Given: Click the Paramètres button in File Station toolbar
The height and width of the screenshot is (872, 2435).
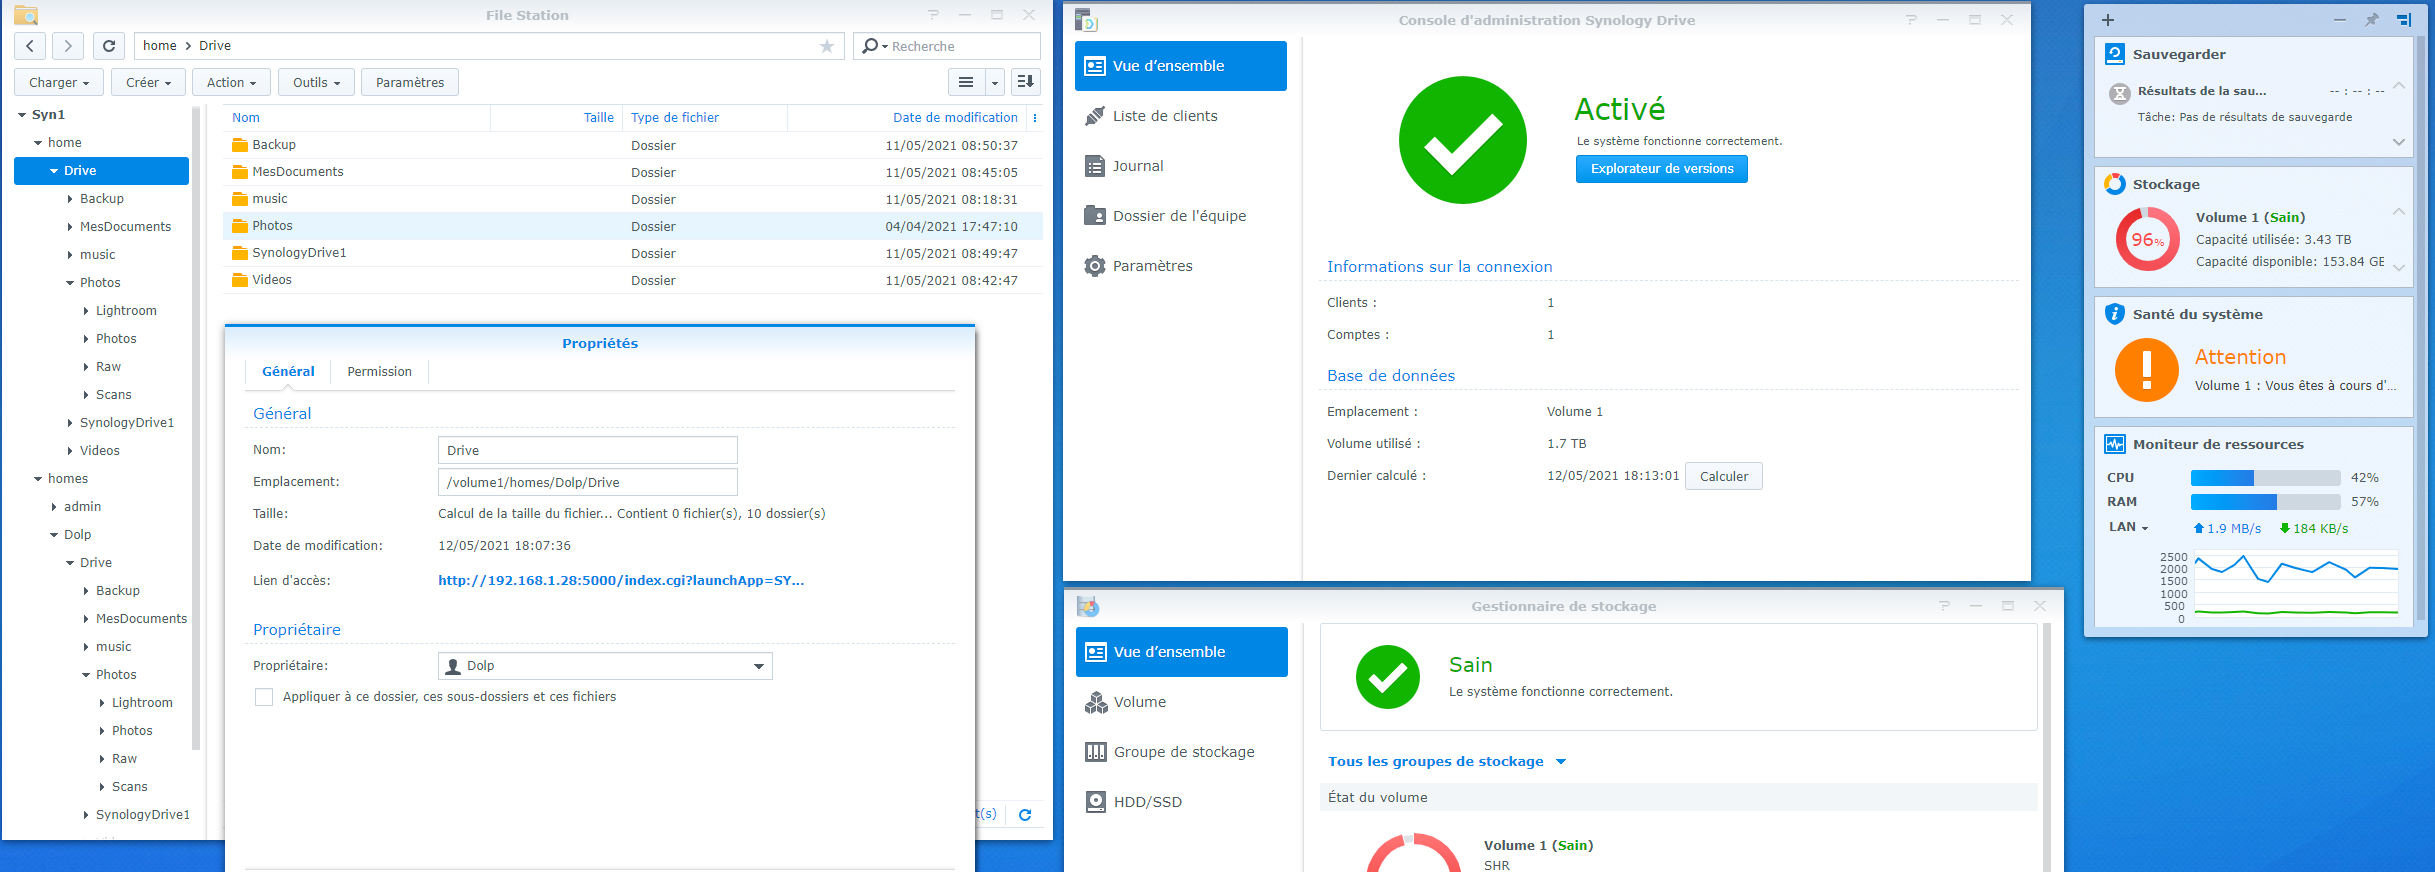Looking at the screenshot, I should click(x=410, y=82).
